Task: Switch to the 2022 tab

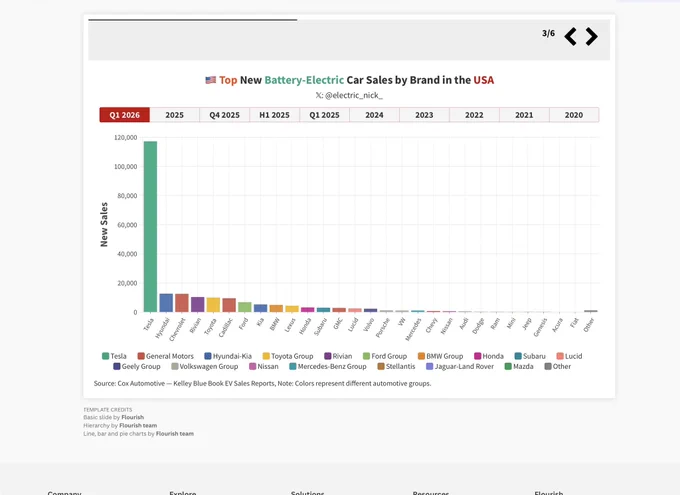Action: click(x=474, y=115)
